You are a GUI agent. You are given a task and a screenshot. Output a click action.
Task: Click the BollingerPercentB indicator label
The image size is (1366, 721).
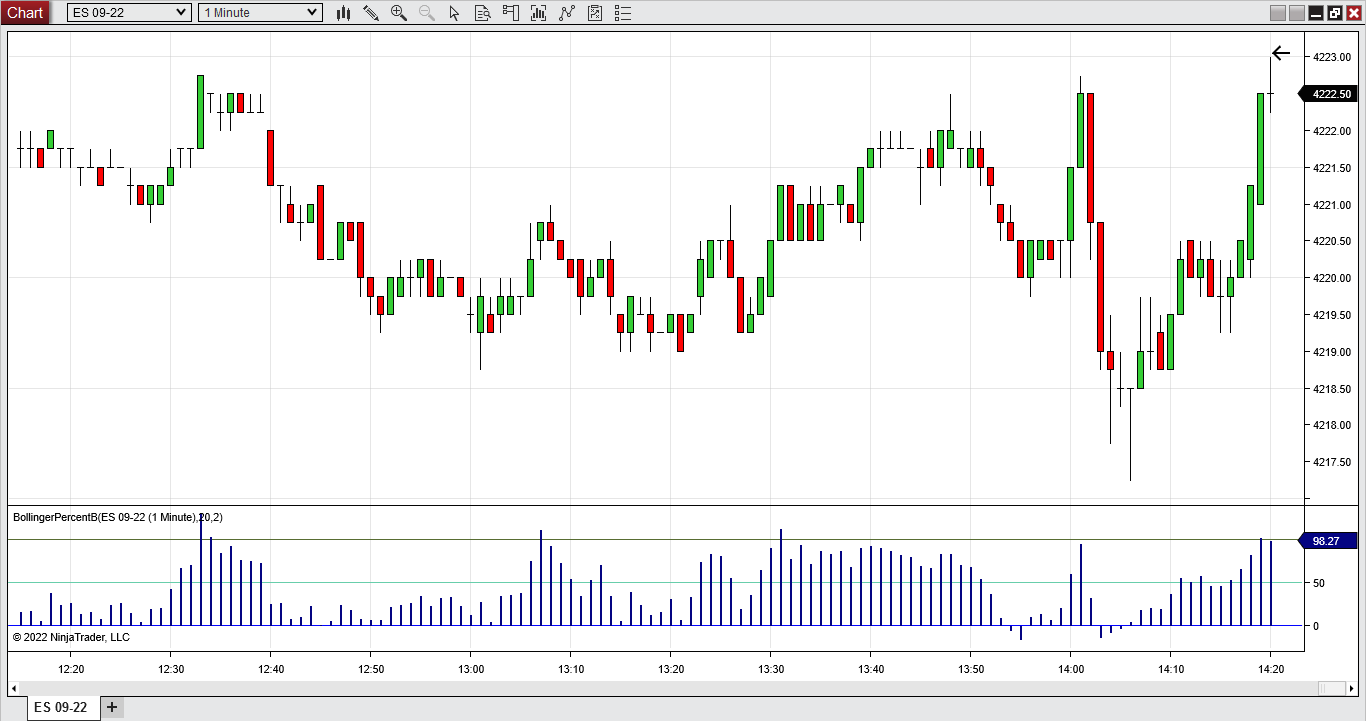coord(117,517)
